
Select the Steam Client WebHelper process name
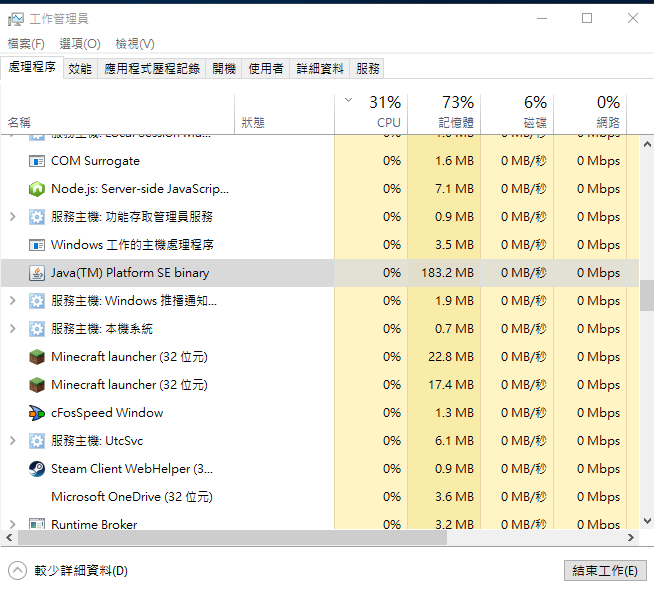click(x=132, y=469)
